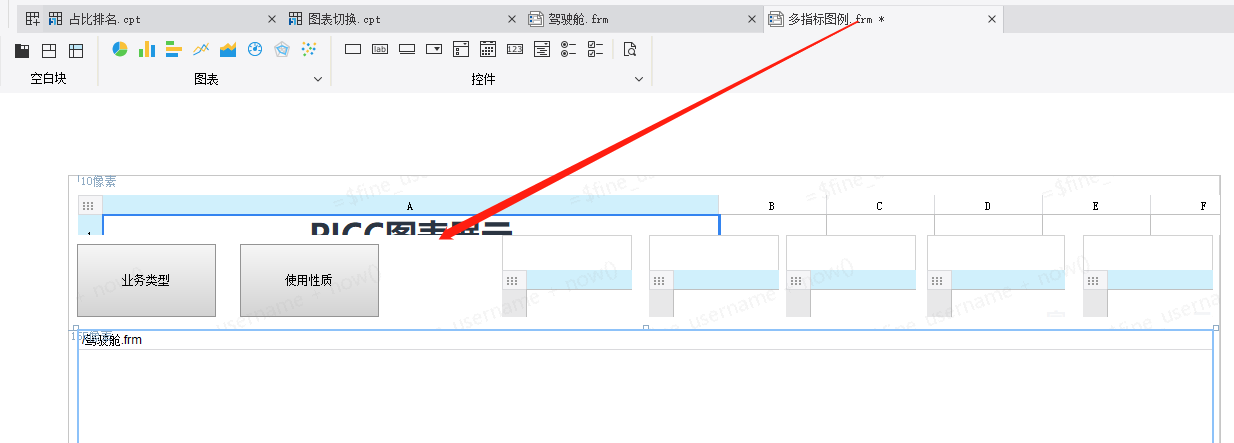
Task: Select the two-row layout block icon
Action: click(x=49, y=50)
